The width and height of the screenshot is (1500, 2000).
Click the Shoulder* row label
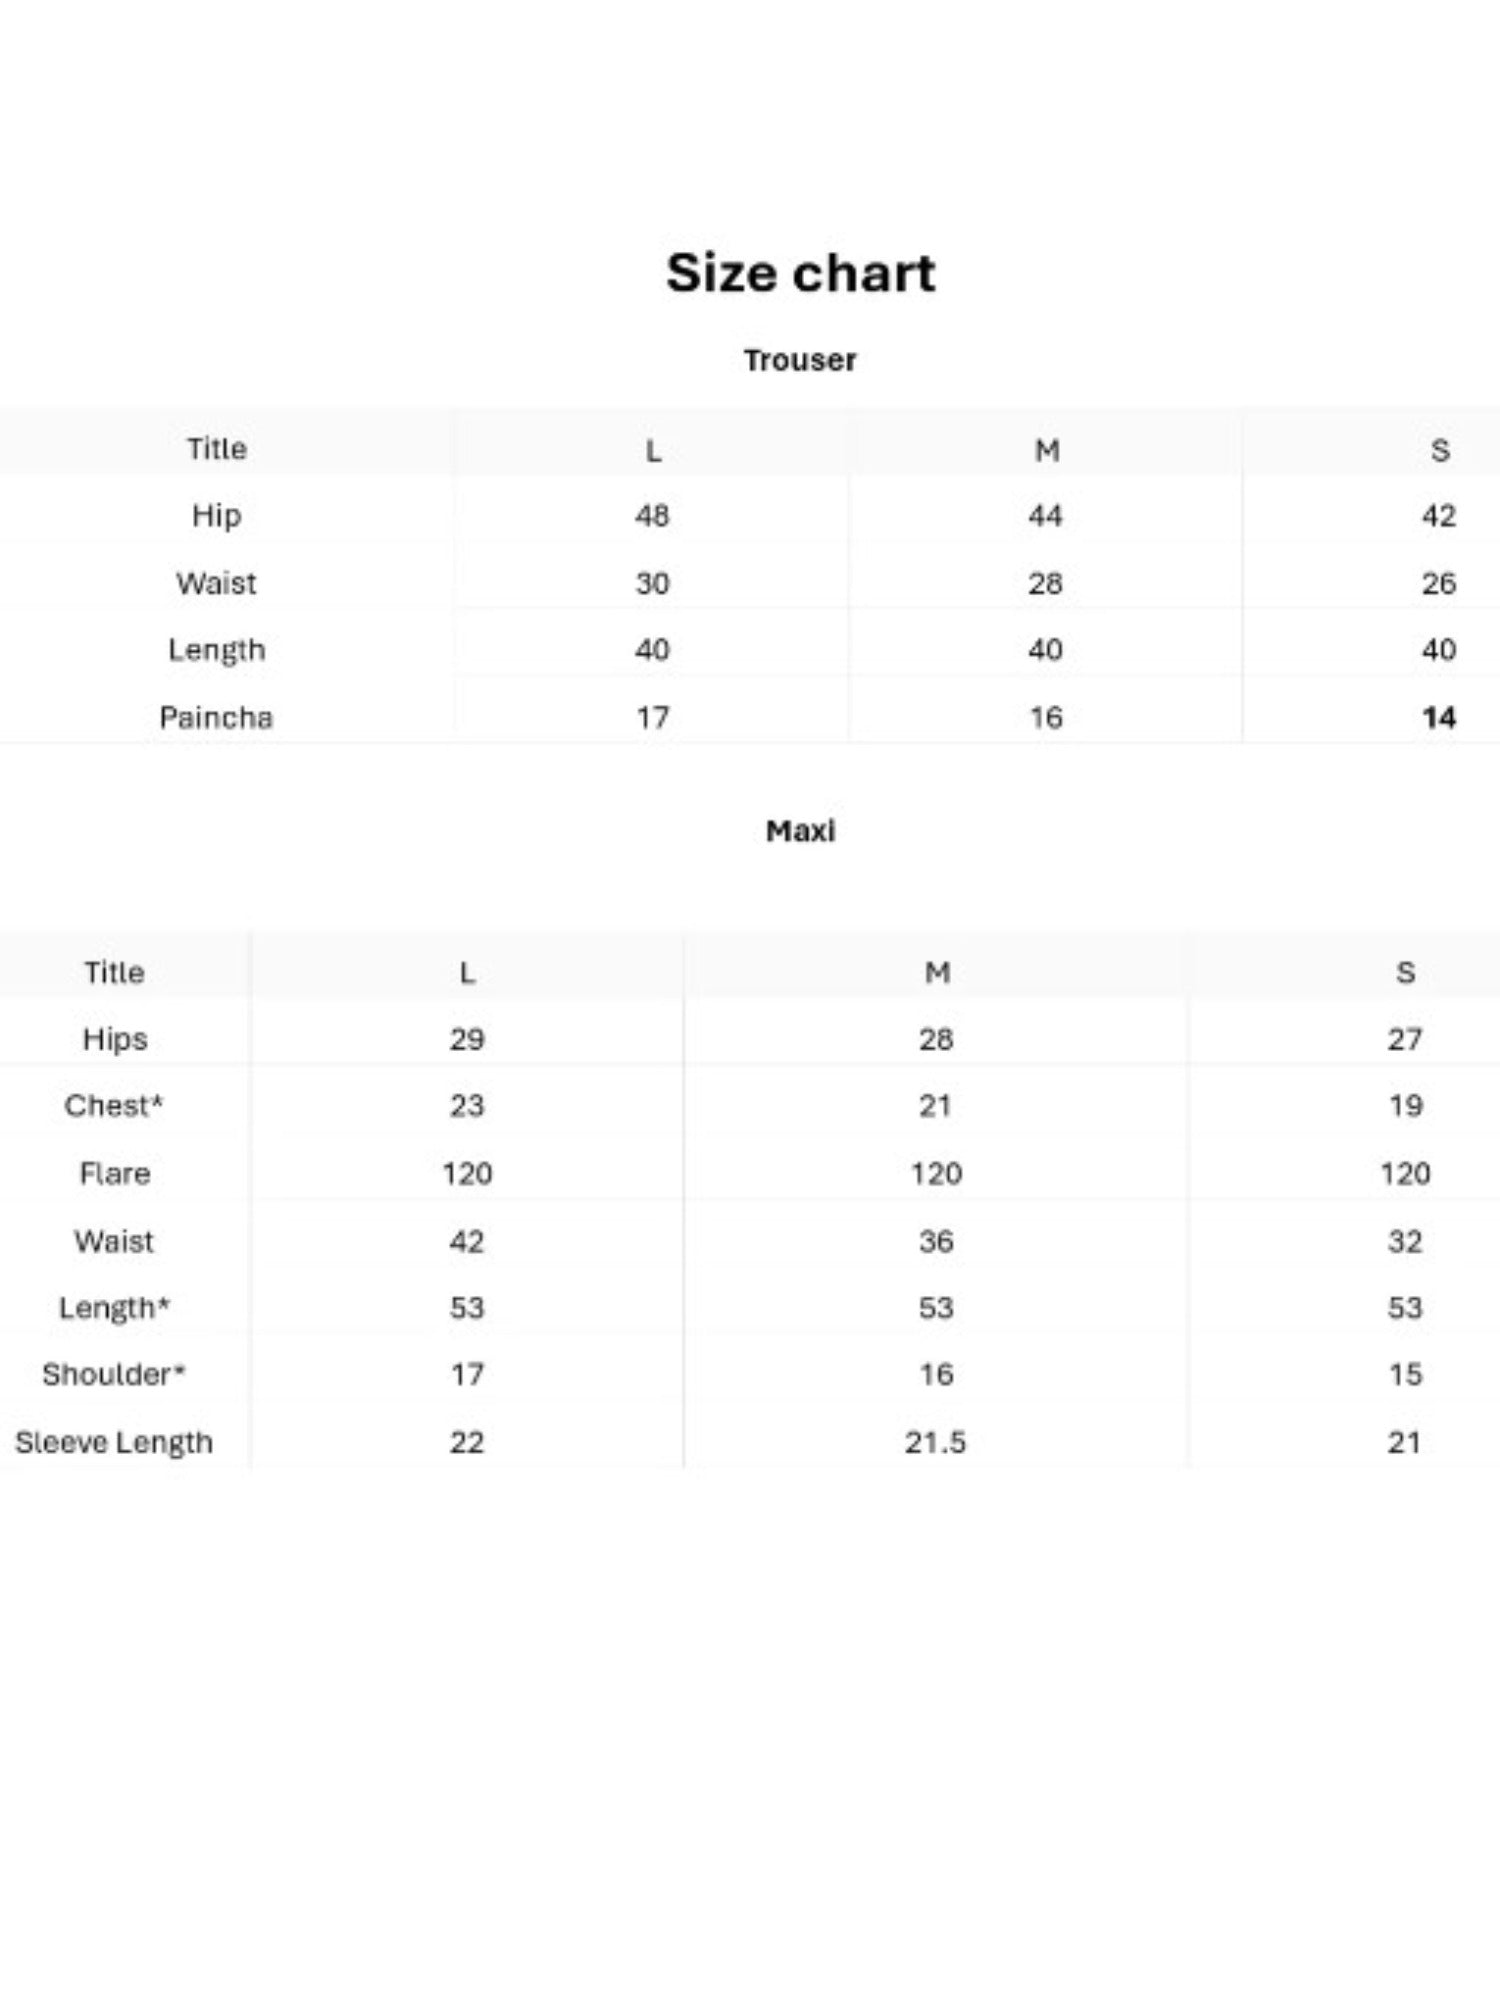(x=114, y=1374)
